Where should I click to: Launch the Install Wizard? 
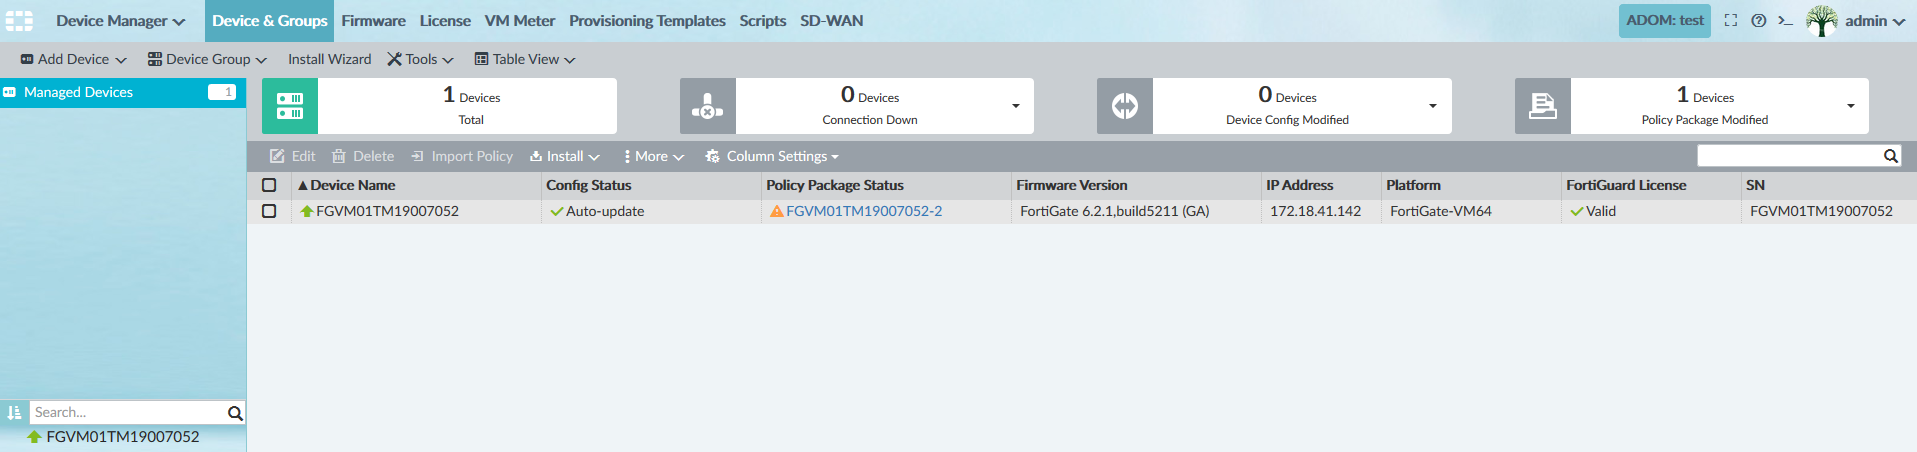click(329, 59)
